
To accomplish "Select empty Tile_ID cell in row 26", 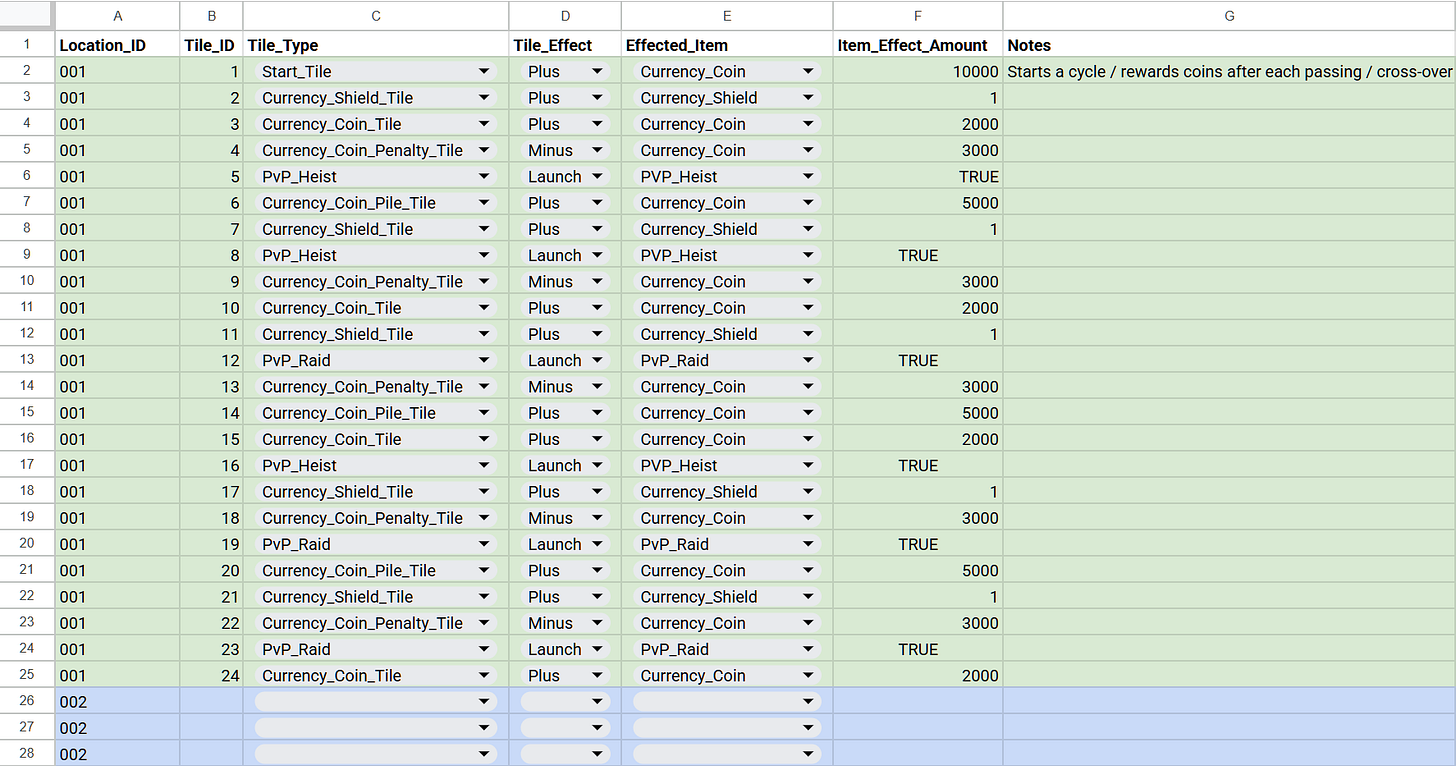I will point(212,702).
